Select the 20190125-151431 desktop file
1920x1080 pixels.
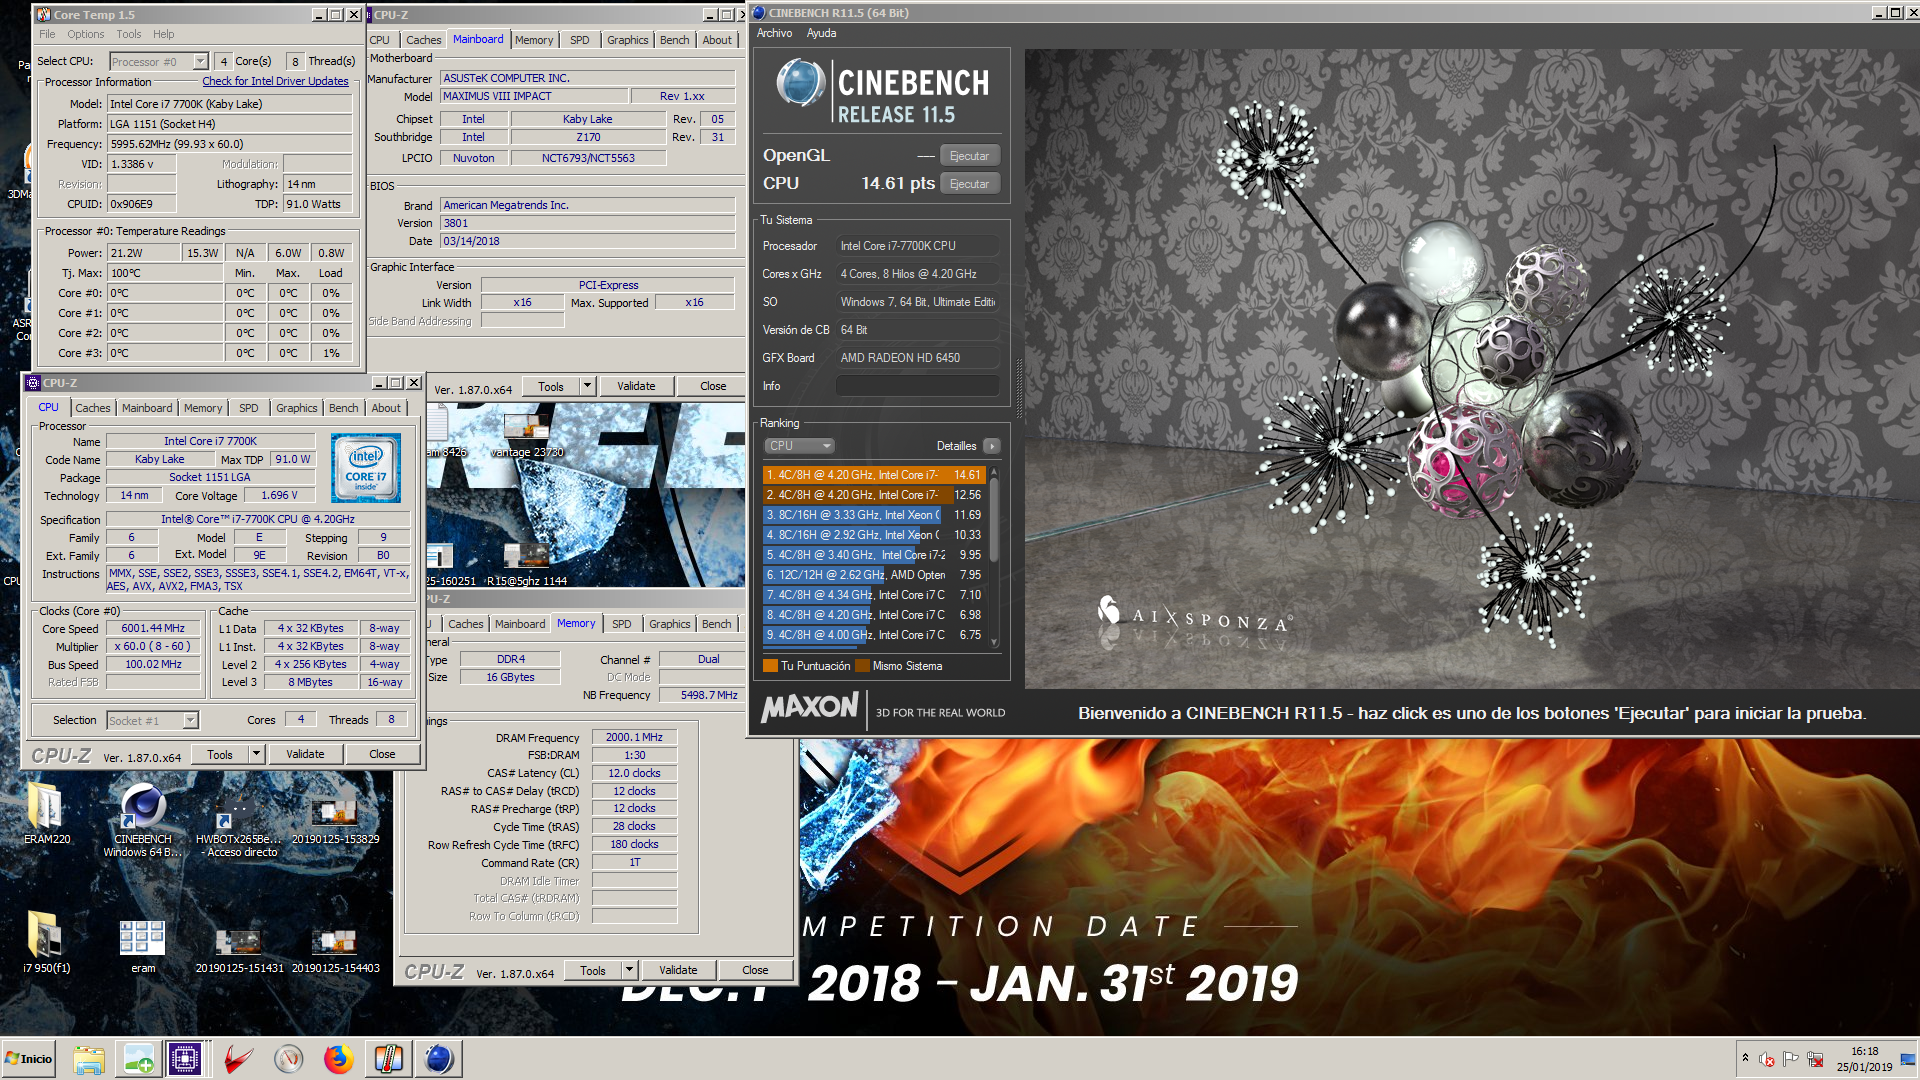pyautogui.click(x=239, y=950)
